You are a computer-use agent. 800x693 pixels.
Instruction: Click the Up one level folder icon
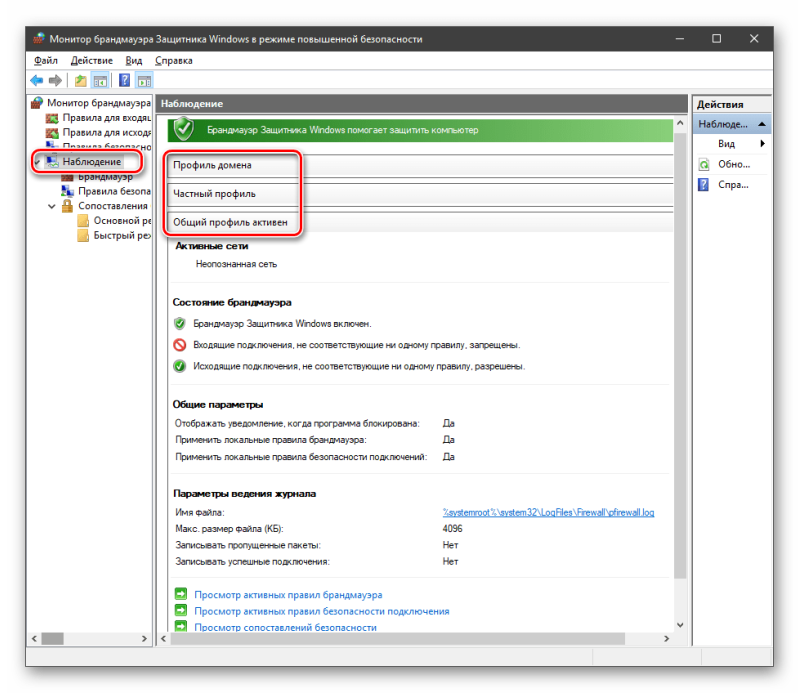pos(81,80)
